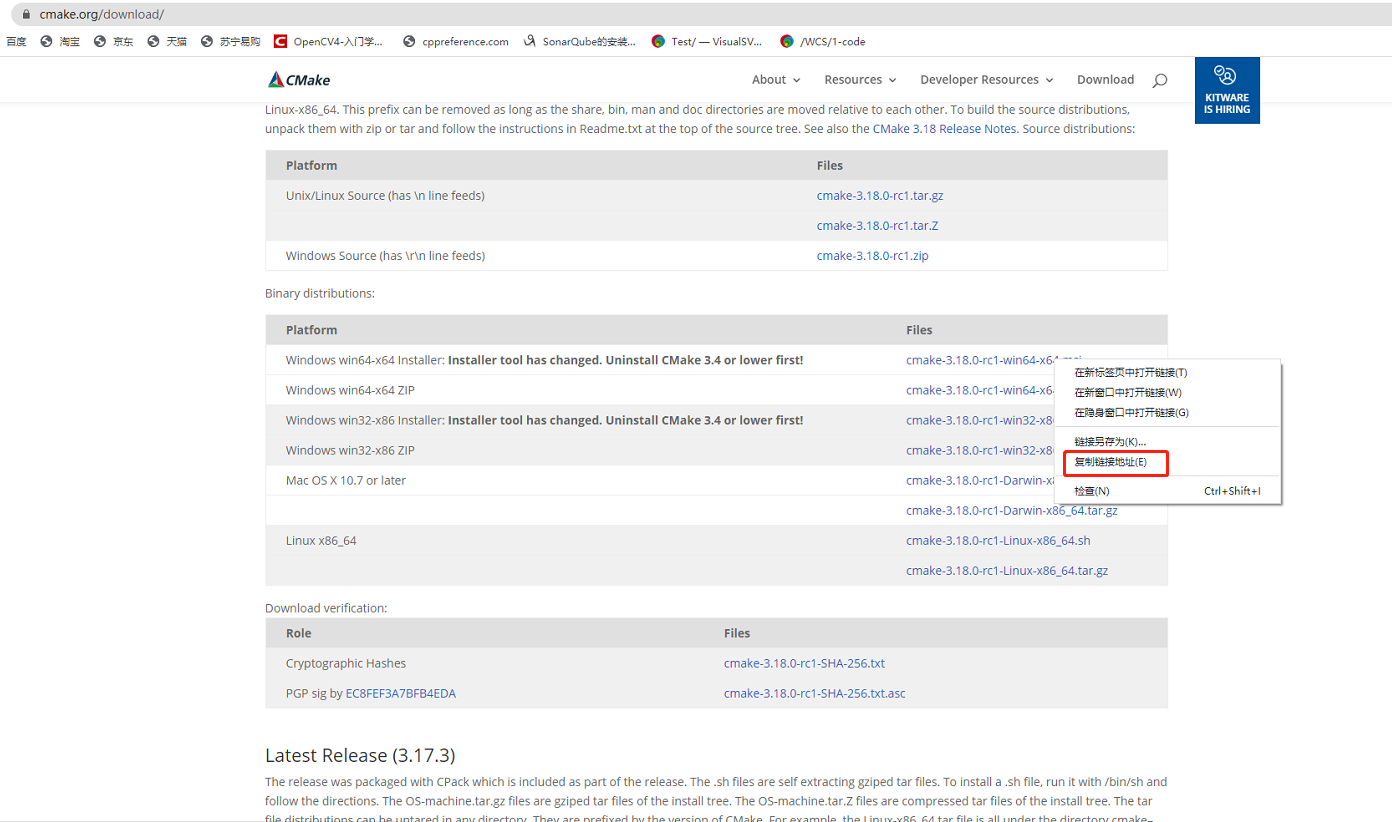Download cmake-3.18.0-rc1-Darwin-x86_64.tar.gz
Viewport: 1392px width, 822px height.
click(1012, 510)
